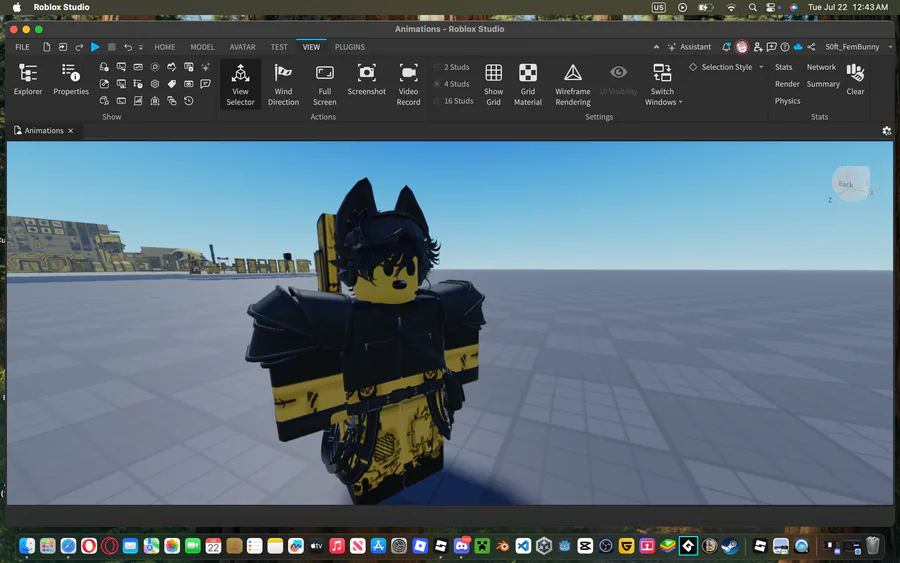The image size is (900, 563).
Task: Open viewport settings gear
Action: click(886, 131)
